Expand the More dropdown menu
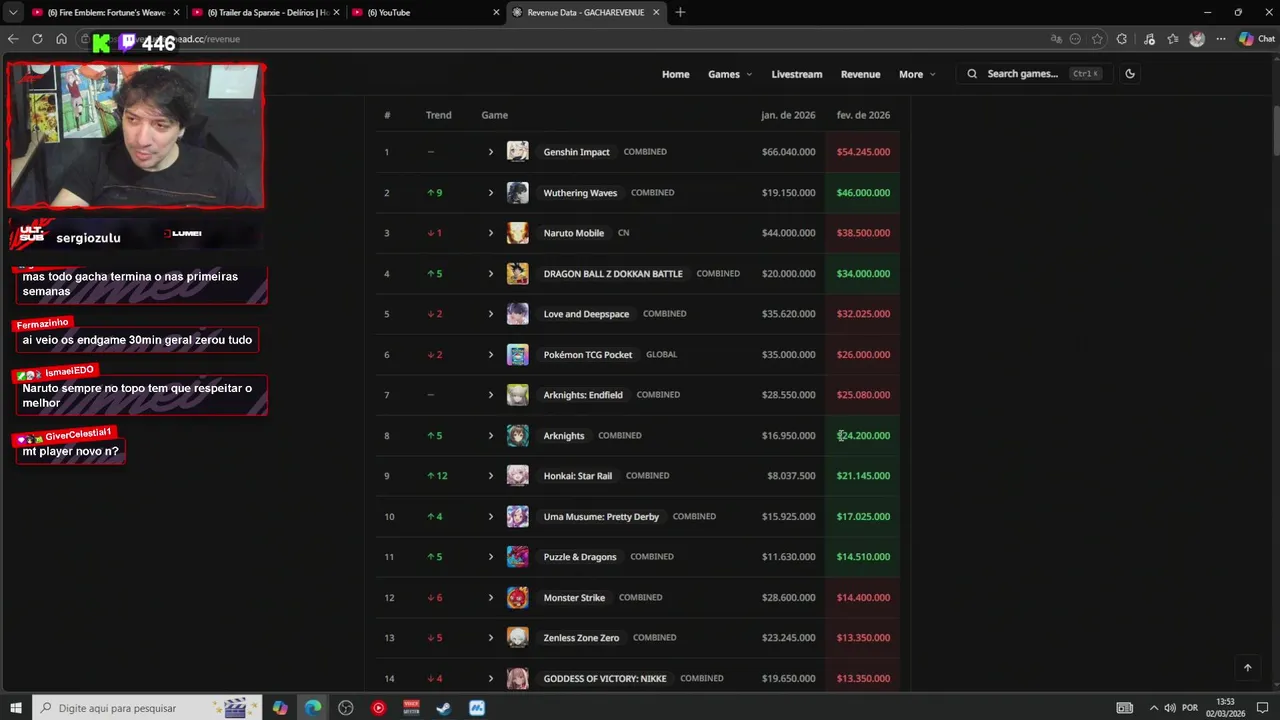Screen dimensions: 1280x720 pyautogui.click(x=917, y=74)
